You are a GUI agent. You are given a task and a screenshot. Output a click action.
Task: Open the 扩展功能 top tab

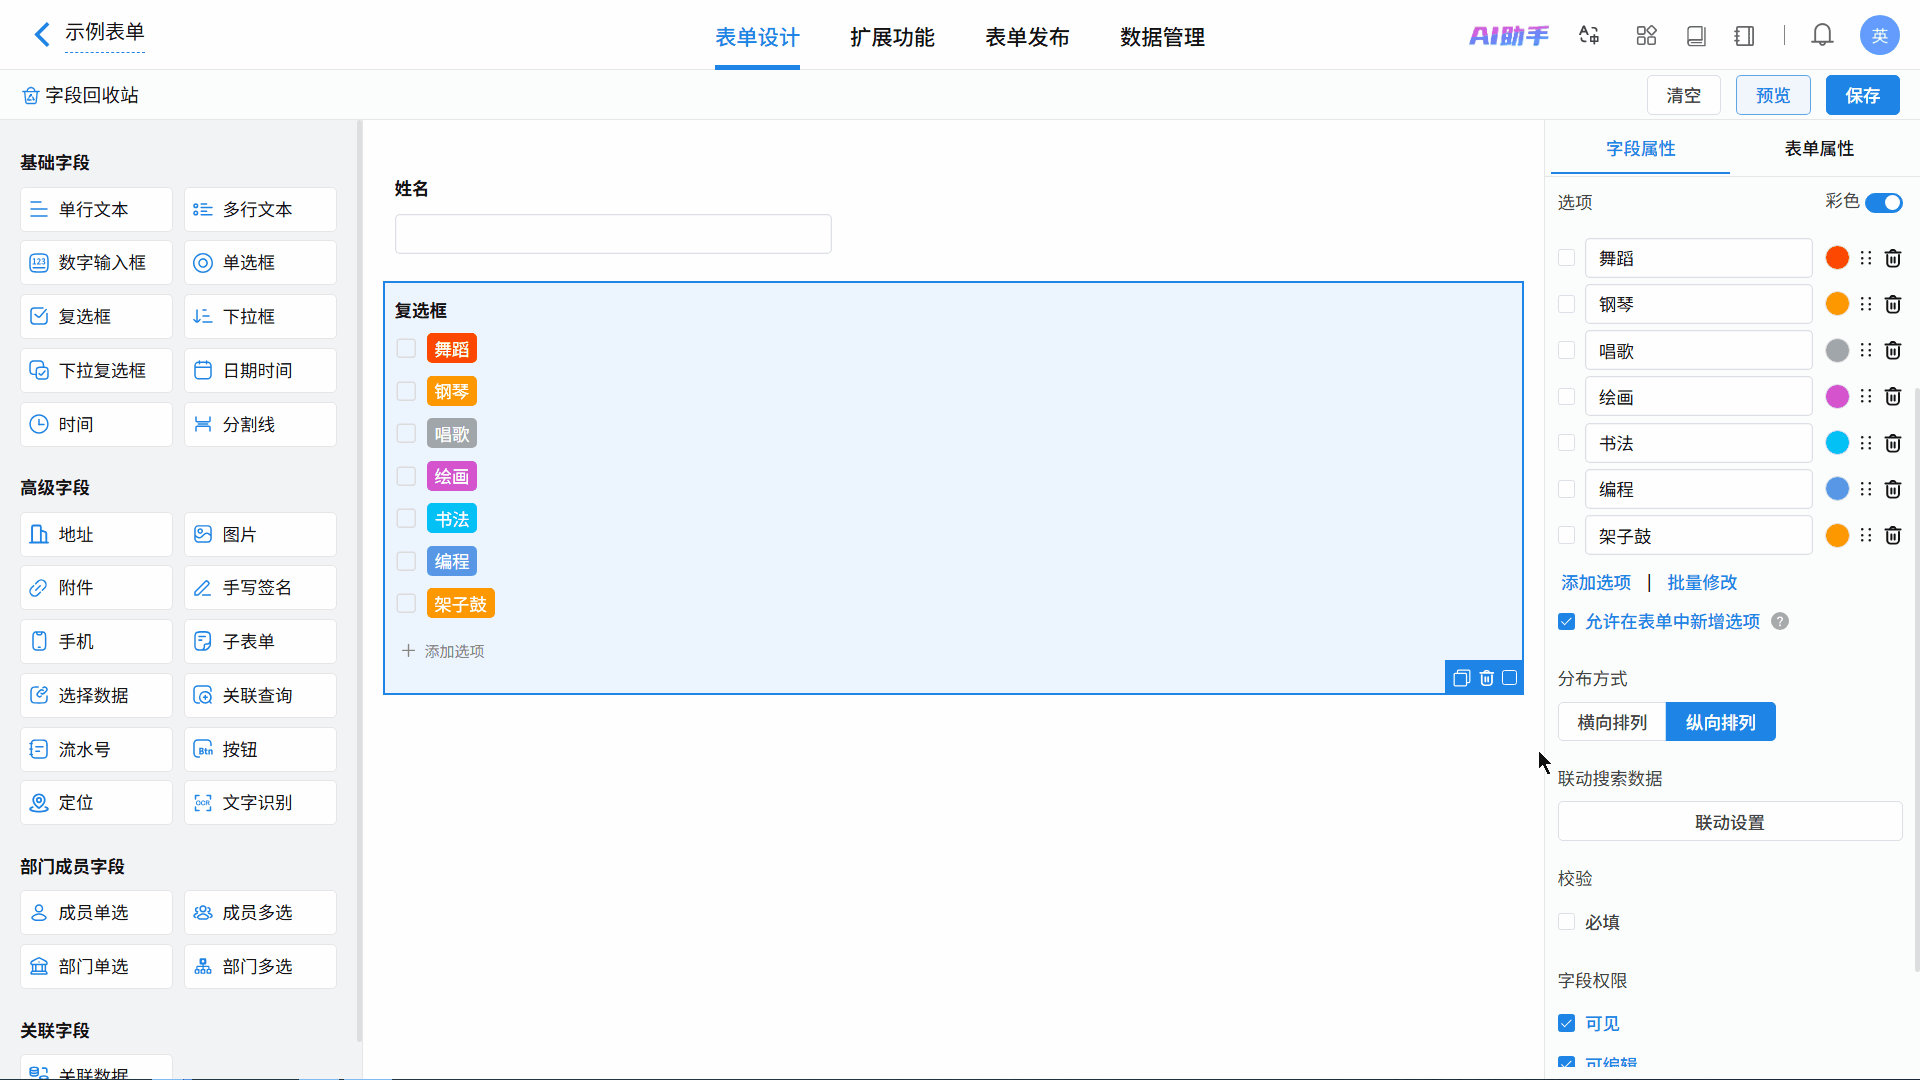(x=892, y=37)
